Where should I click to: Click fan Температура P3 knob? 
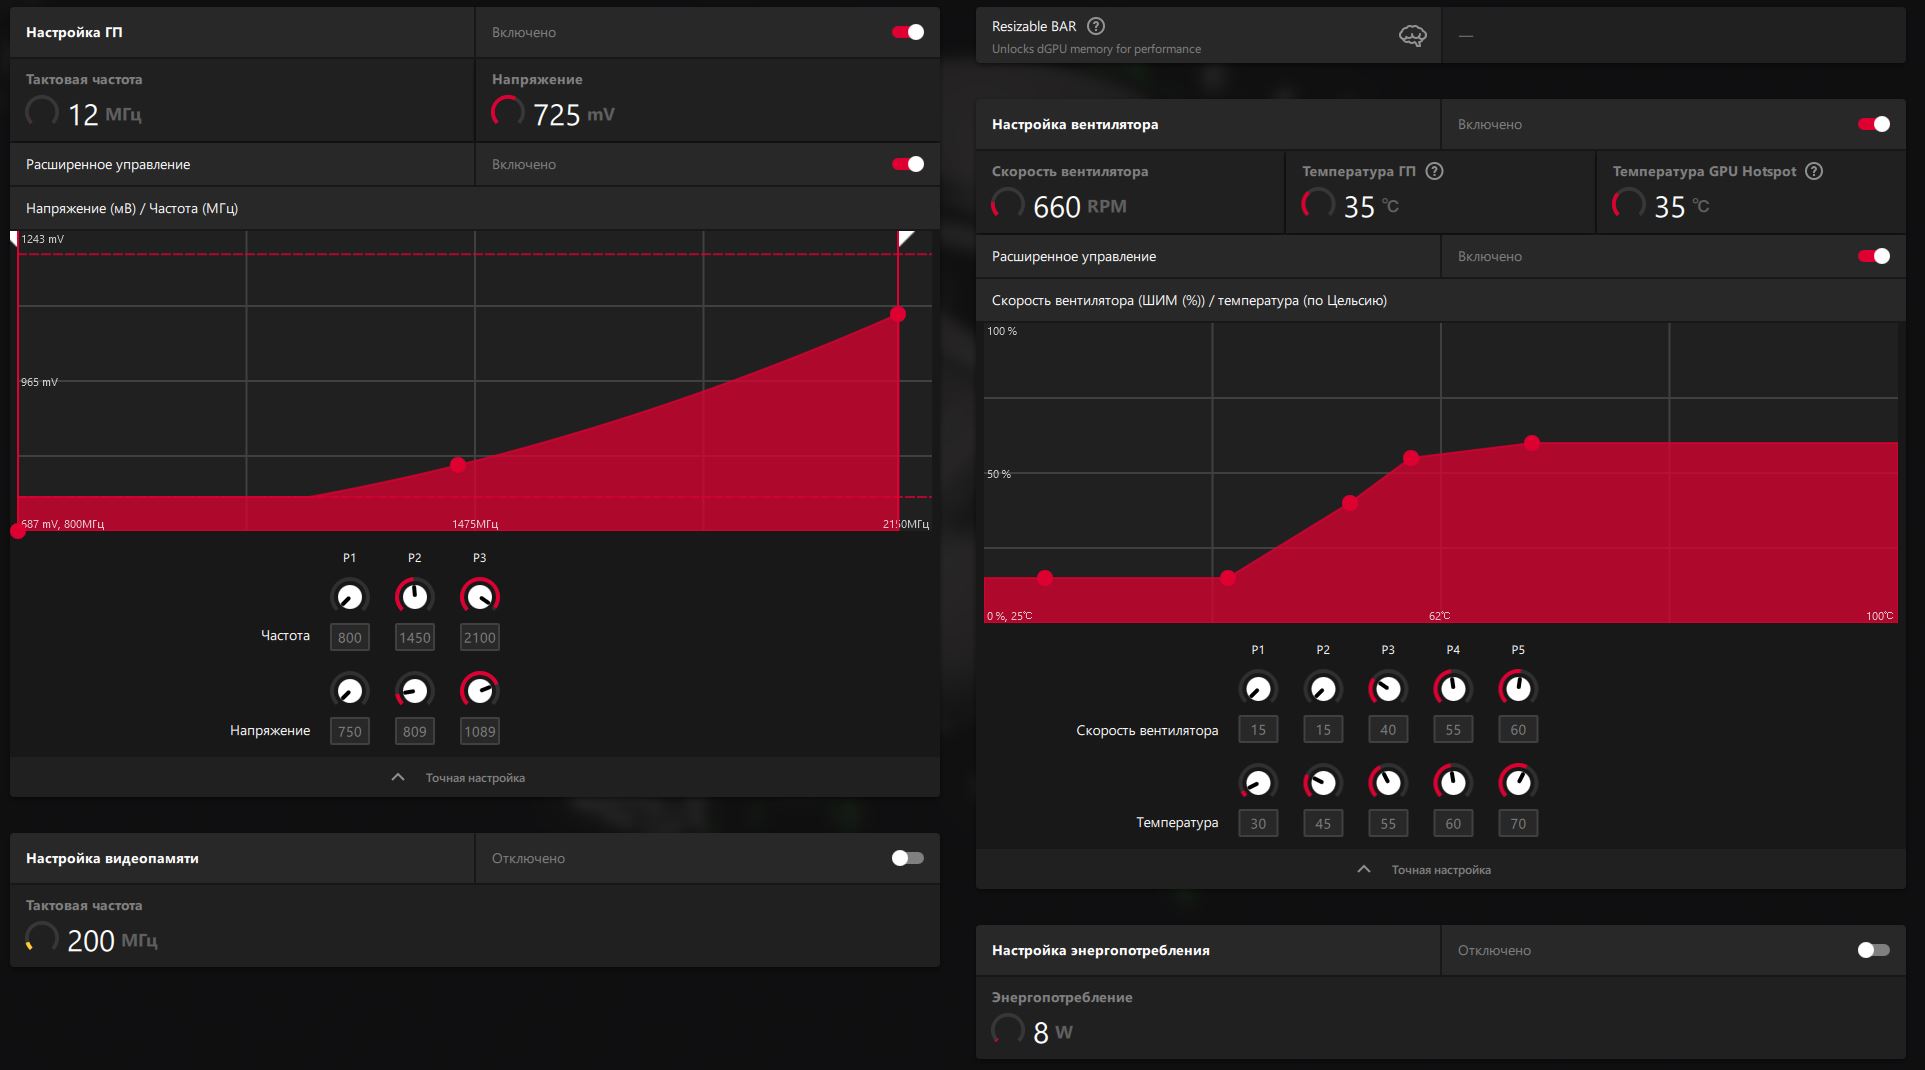point(1388,782)
